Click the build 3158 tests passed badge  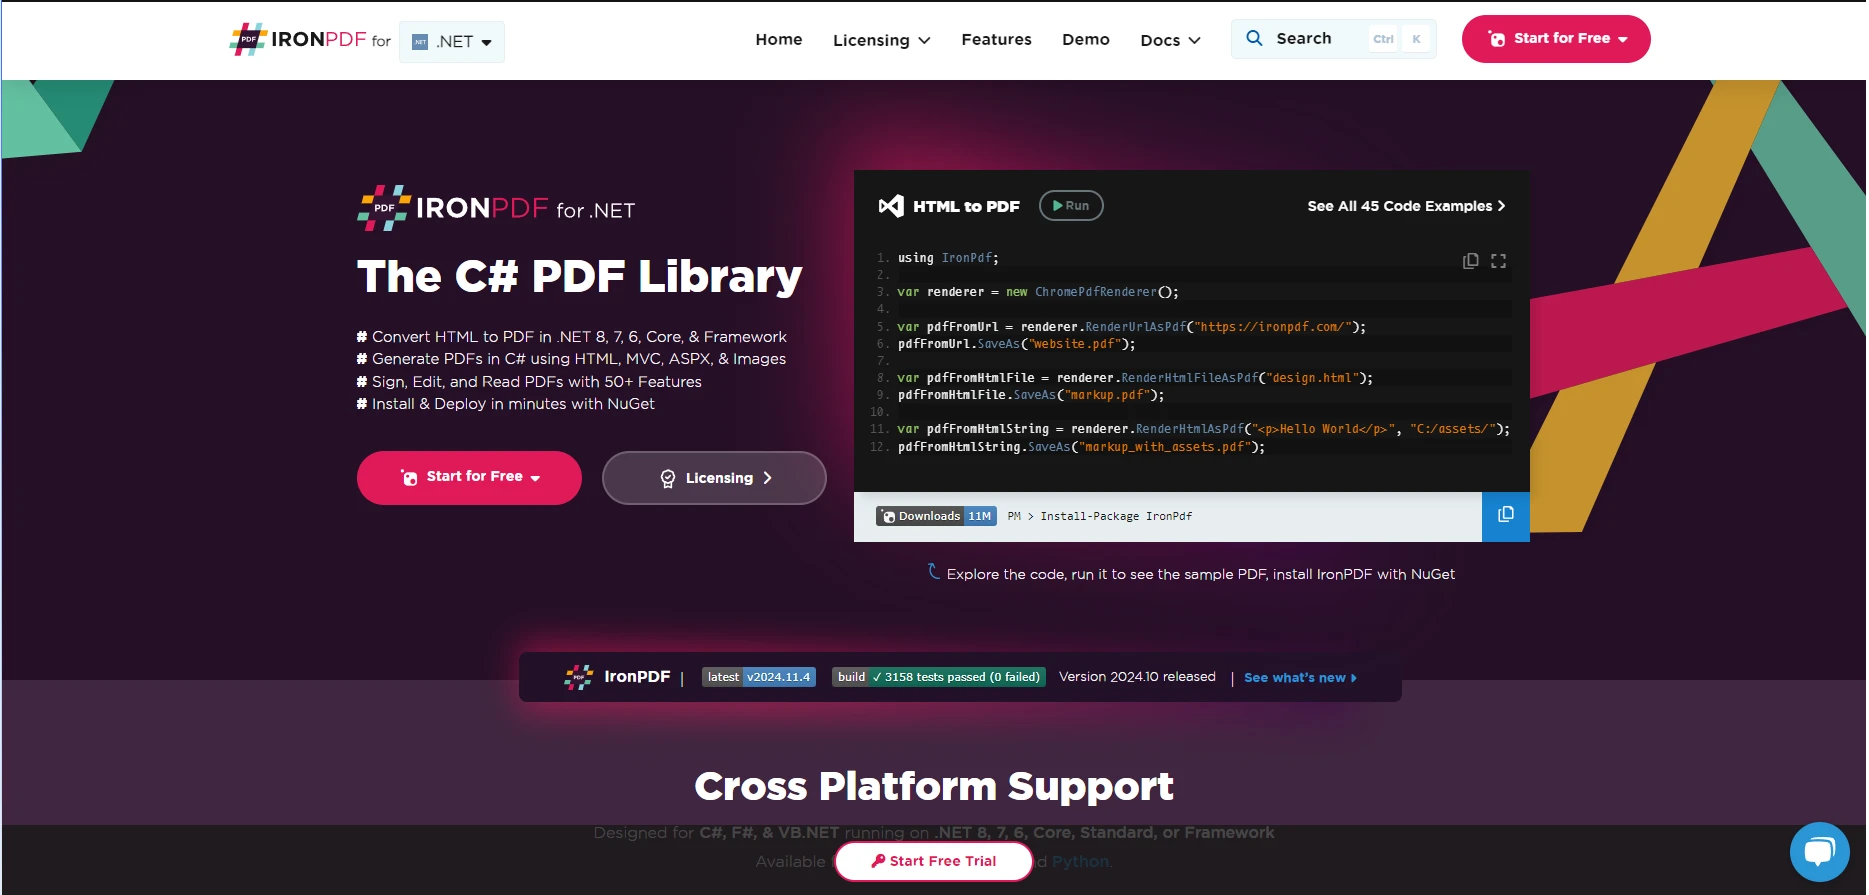[939, 677]
